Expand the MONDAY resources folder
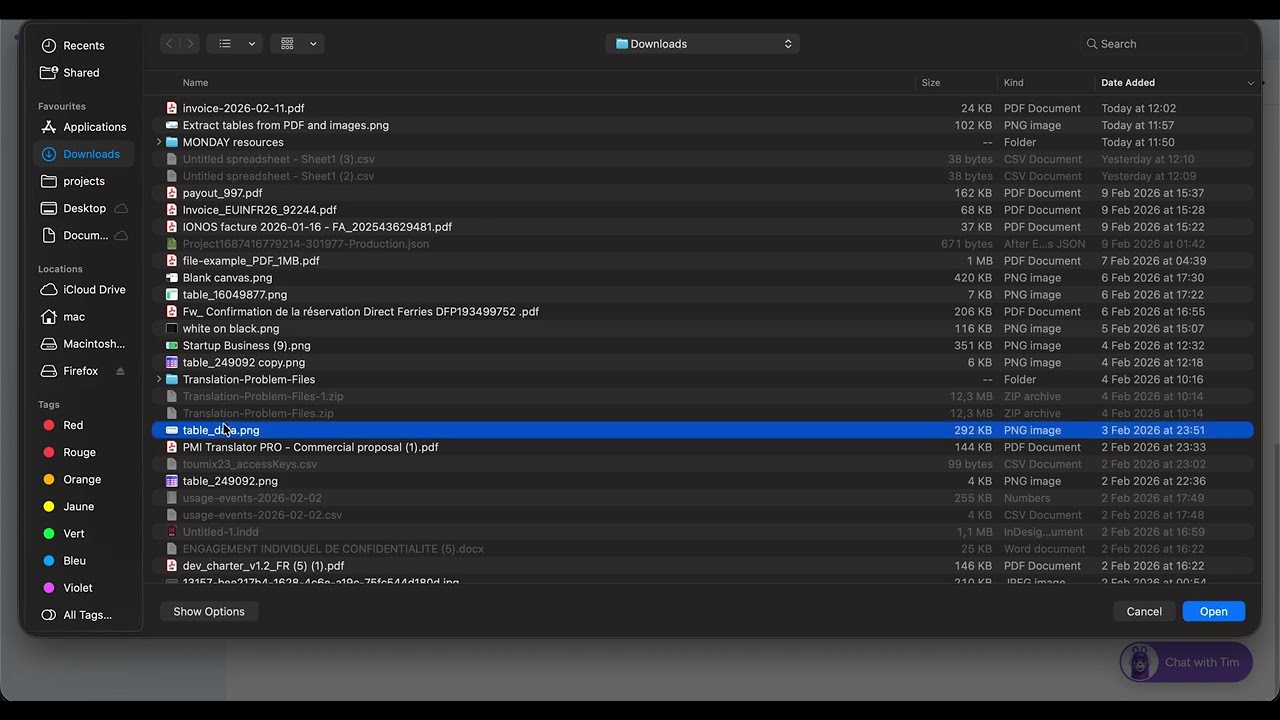 [x=159, y=142]
